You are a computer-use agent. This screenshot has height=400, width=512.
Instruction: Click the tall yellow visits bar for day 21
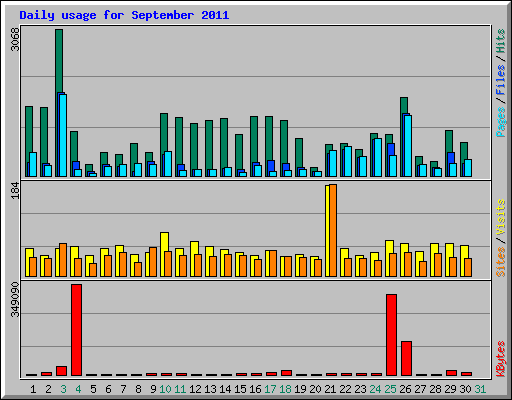(327, 231)
